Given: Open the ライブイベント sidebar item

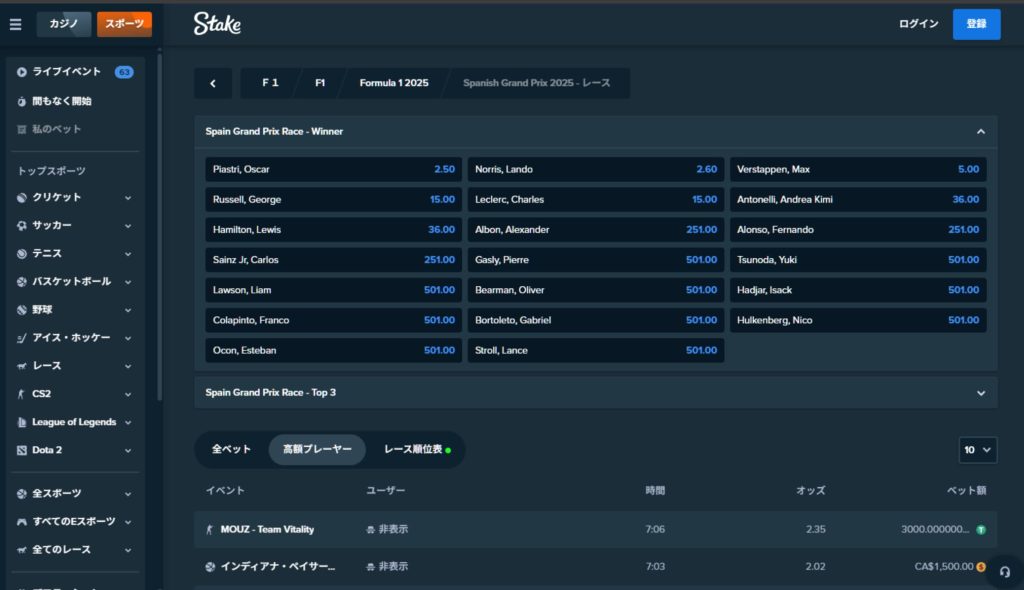Looking at the screenshot, I should [x=75, y=72].
